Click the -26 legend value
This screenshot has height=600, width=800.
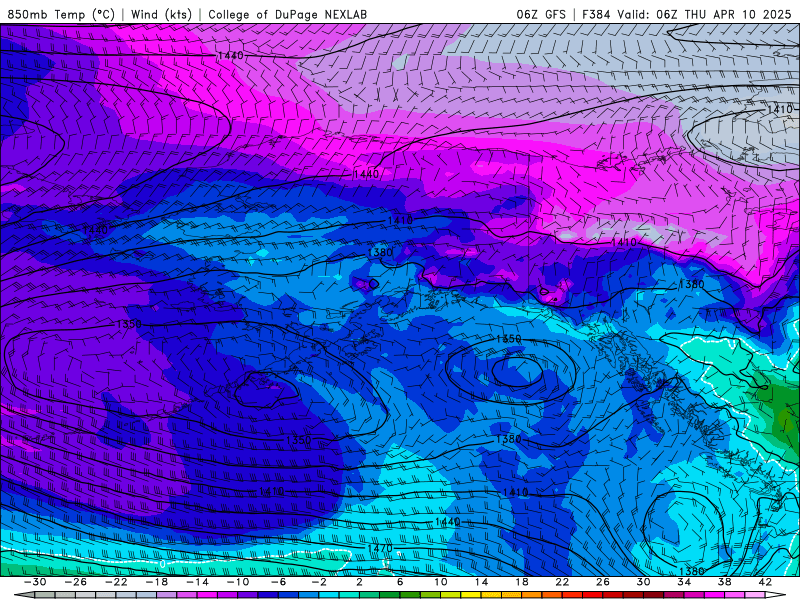point(76,582)
